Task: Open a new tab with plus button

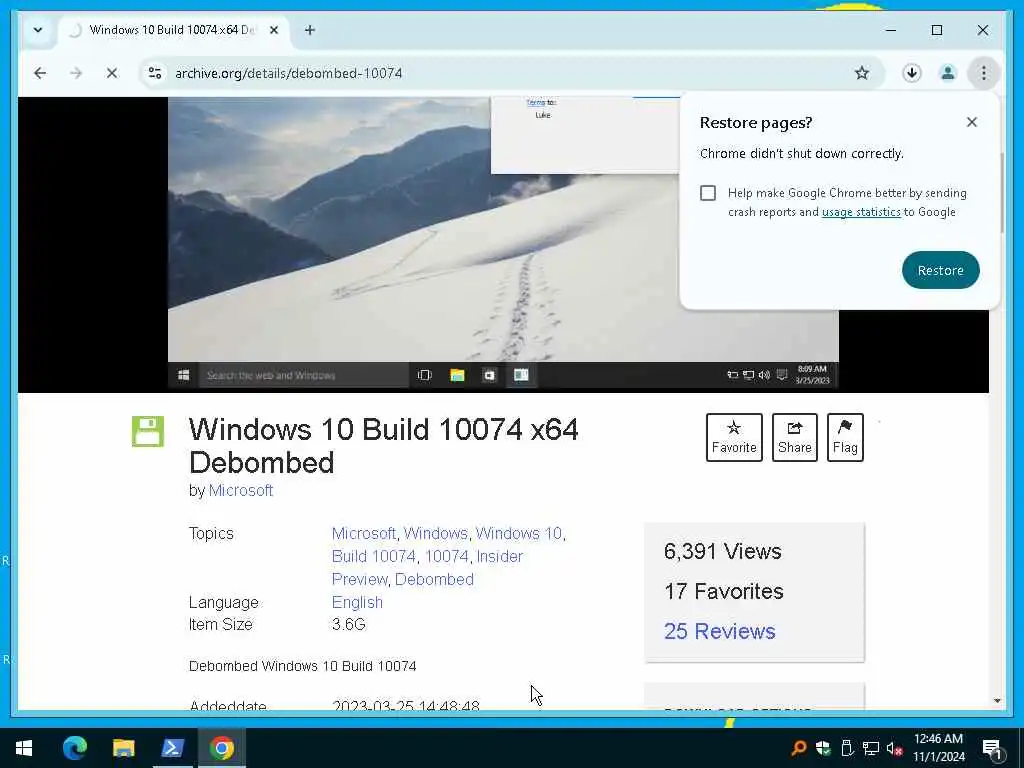Action: point(310,30)
